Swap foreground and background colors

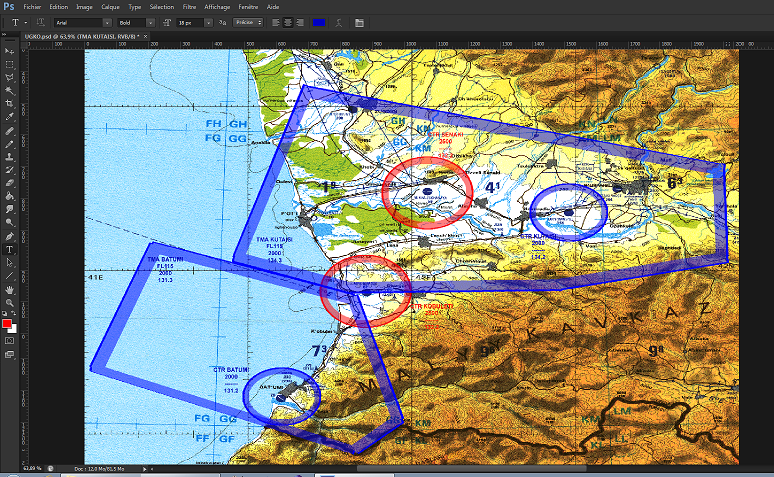[x=14, y=314]
